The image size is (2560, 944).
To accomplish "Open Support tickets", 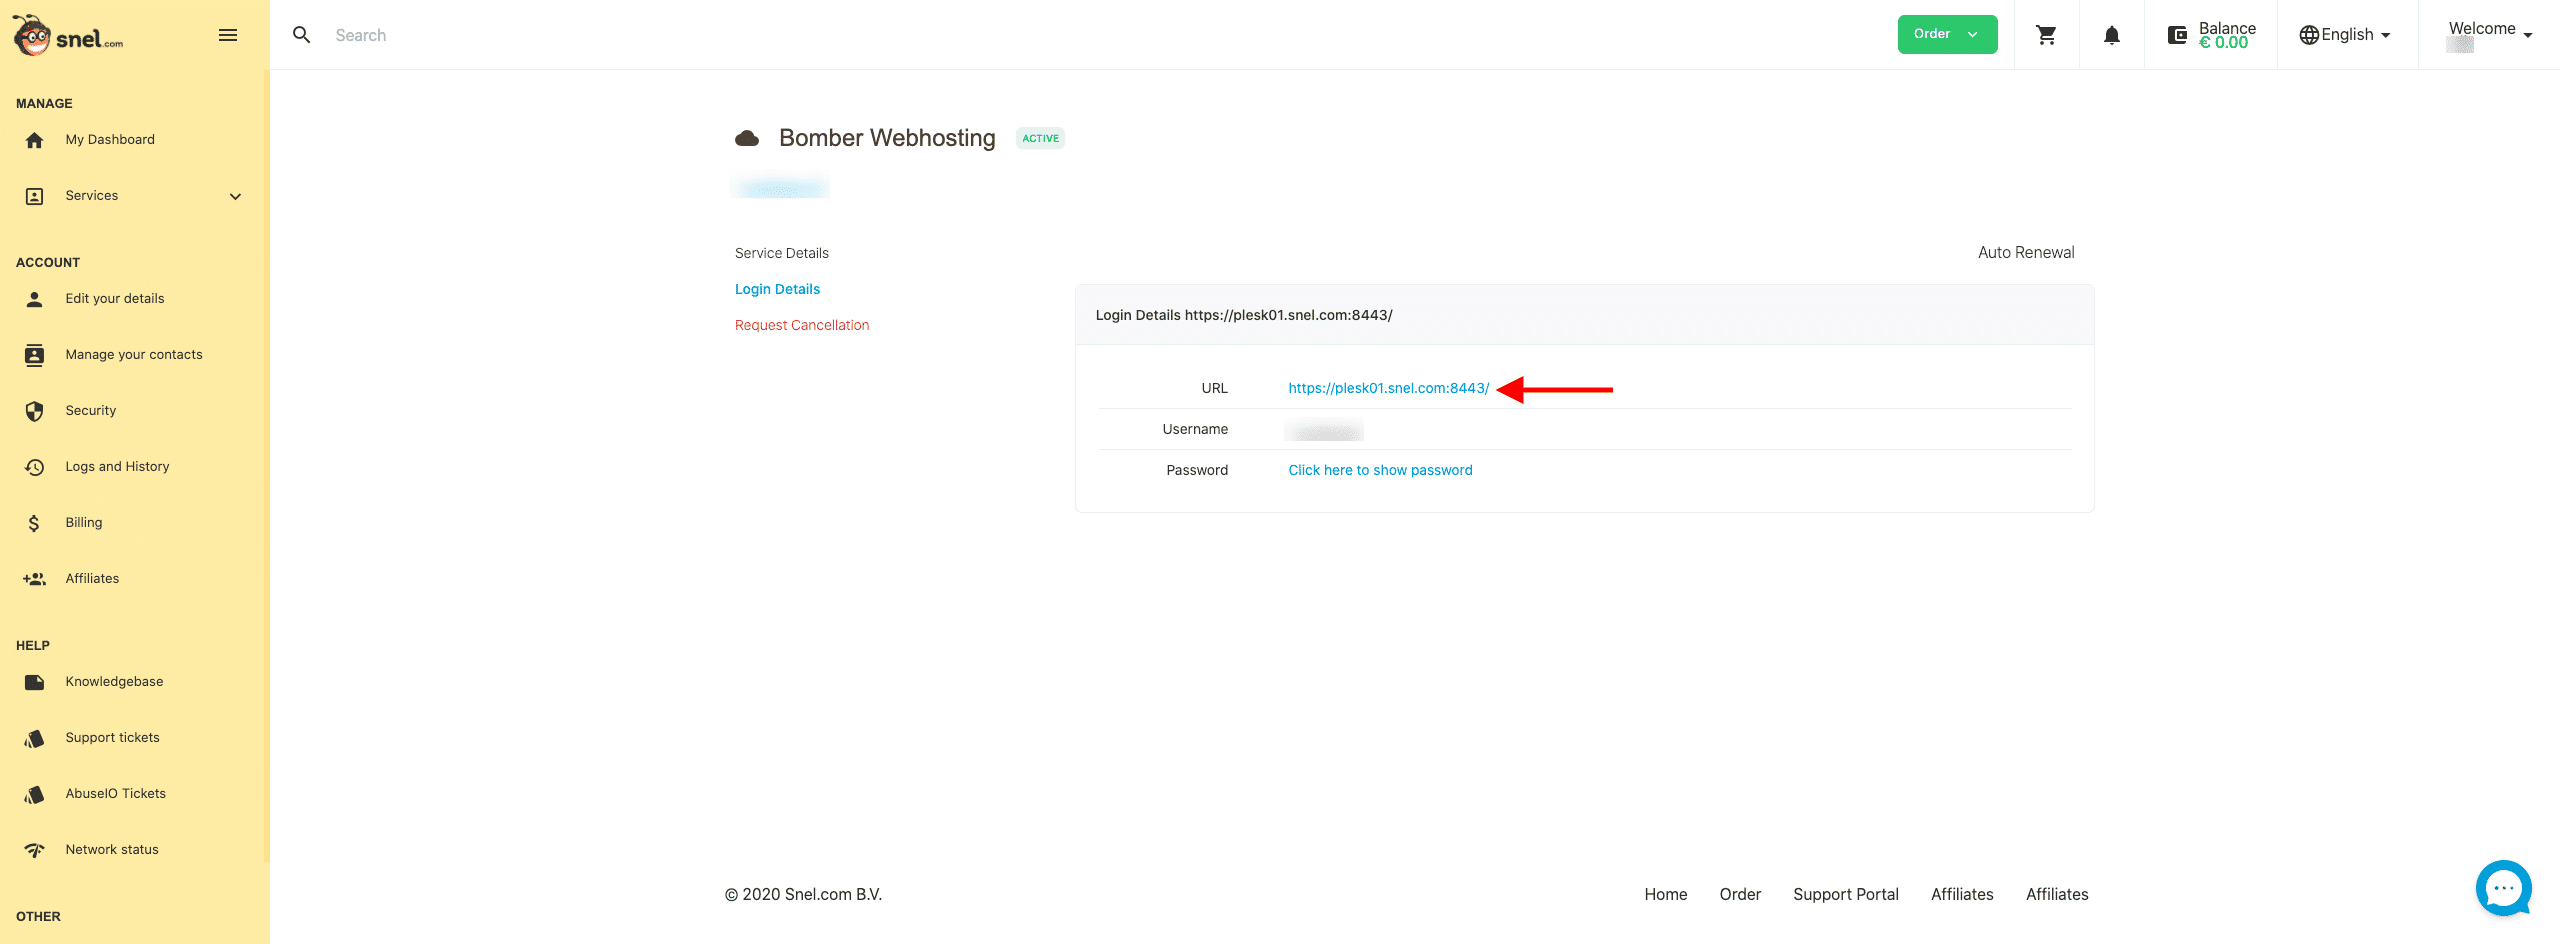I will pyautogui.click(x=113, y=738).
